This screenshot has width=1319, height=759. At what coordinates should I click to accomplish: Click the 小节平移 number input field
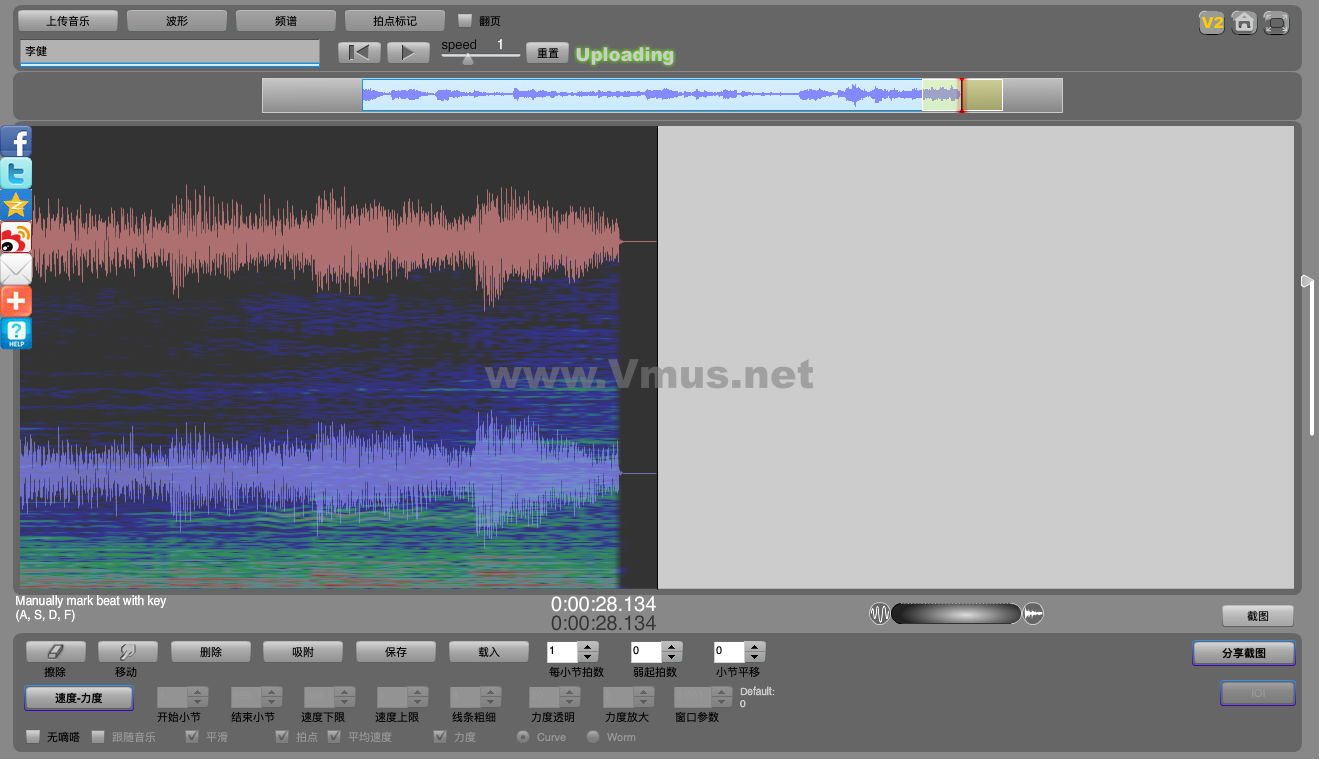pos(730,652)
